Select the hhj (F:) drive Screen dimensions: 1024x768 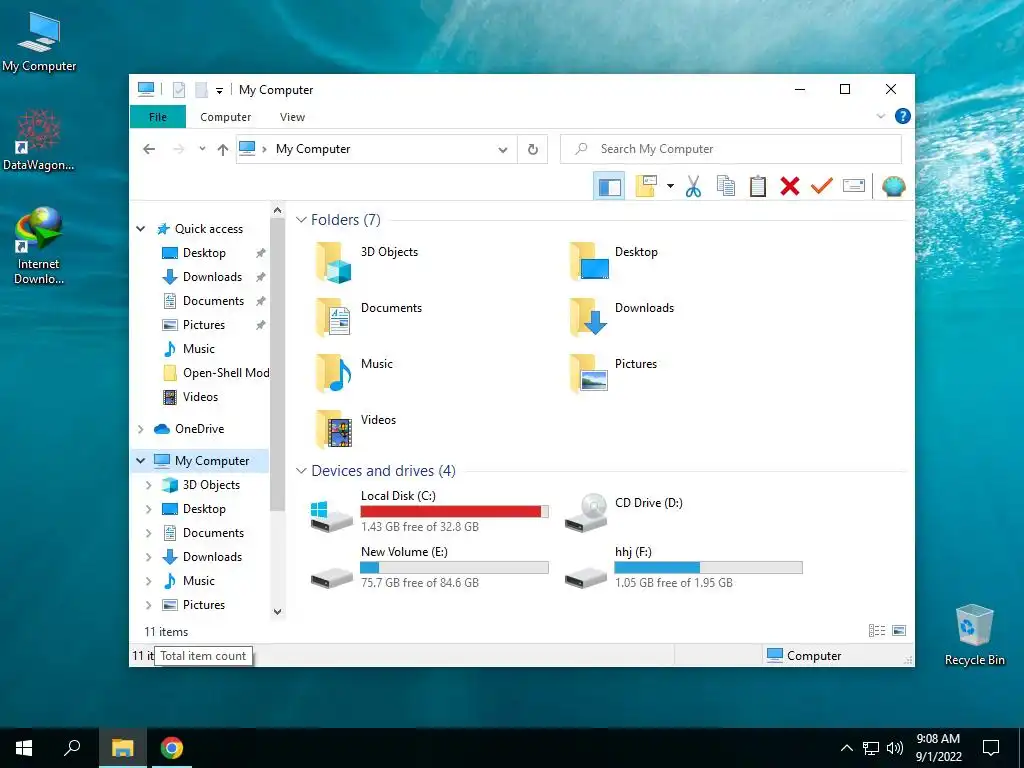point(682,569)
